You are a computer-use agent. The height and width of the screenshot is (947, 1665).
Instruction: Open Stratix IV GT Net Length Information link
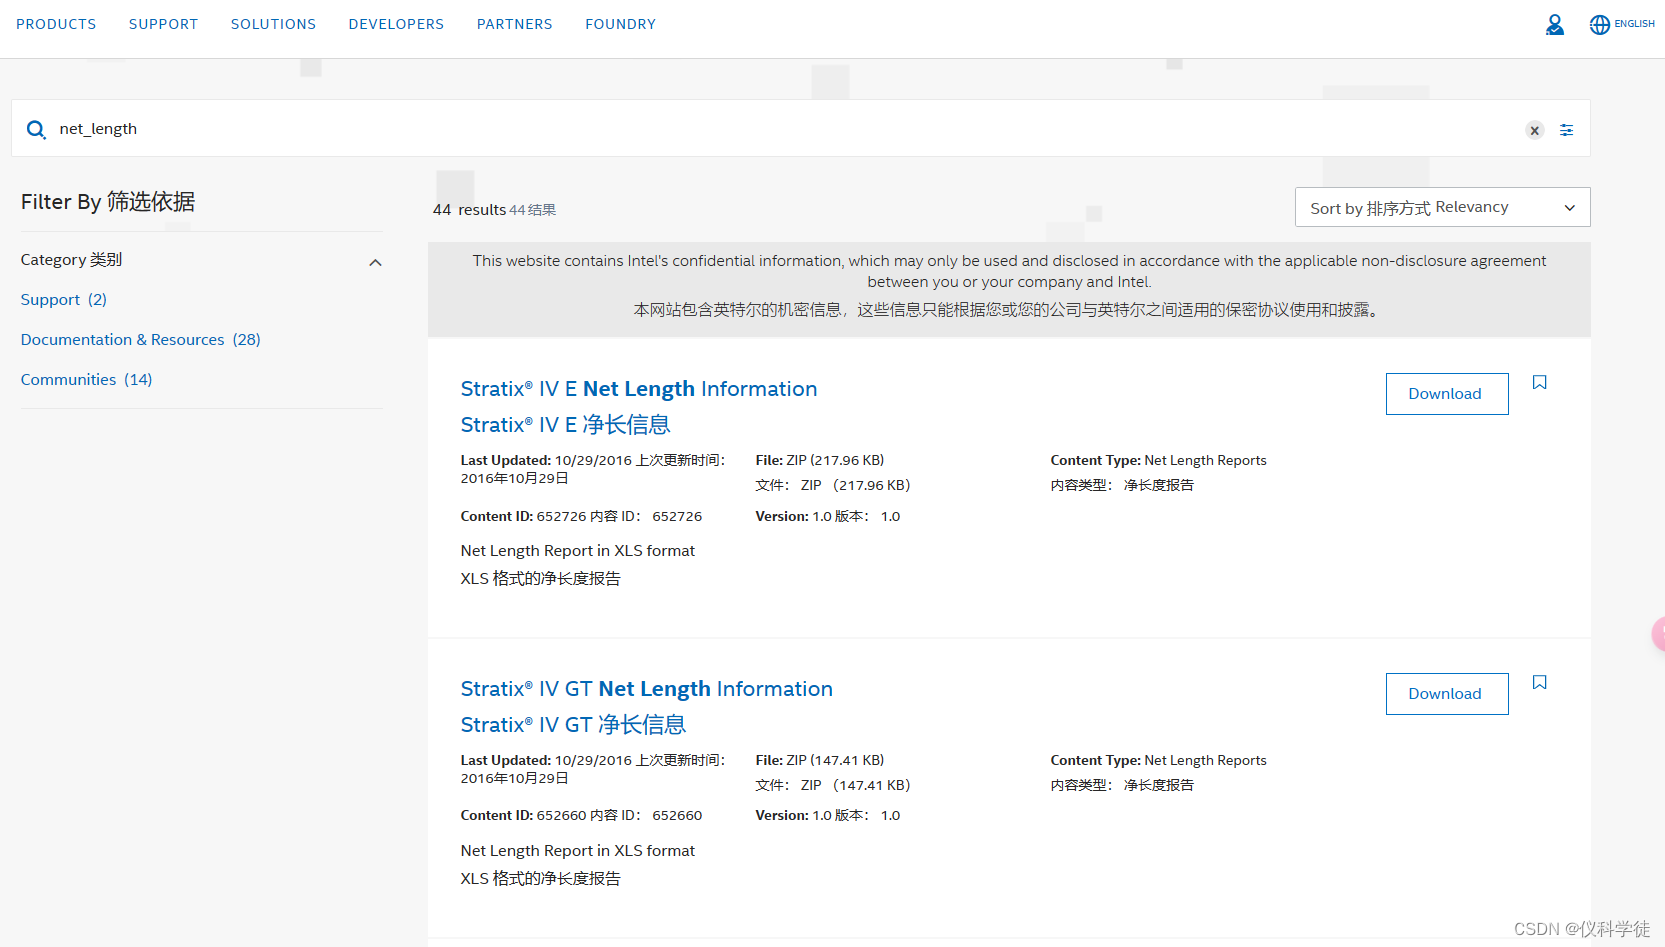tap(647, 689)
